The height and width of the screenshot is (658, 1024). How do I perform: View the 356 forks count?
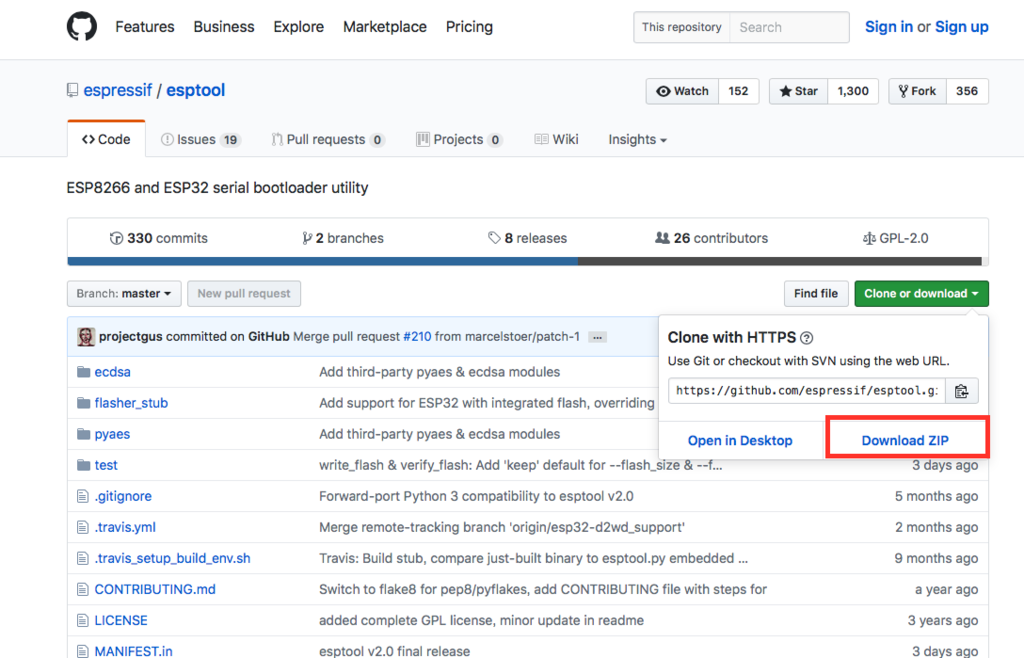tap(967, 91)
